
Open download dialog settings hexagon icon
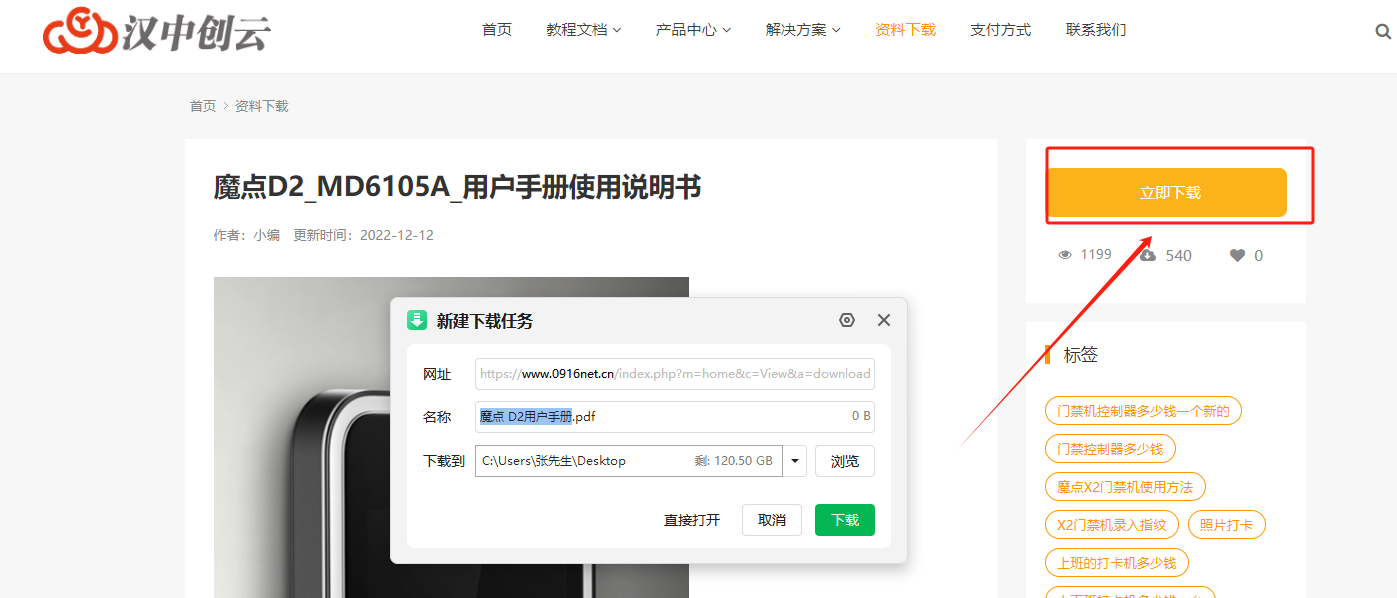(847, 320)
